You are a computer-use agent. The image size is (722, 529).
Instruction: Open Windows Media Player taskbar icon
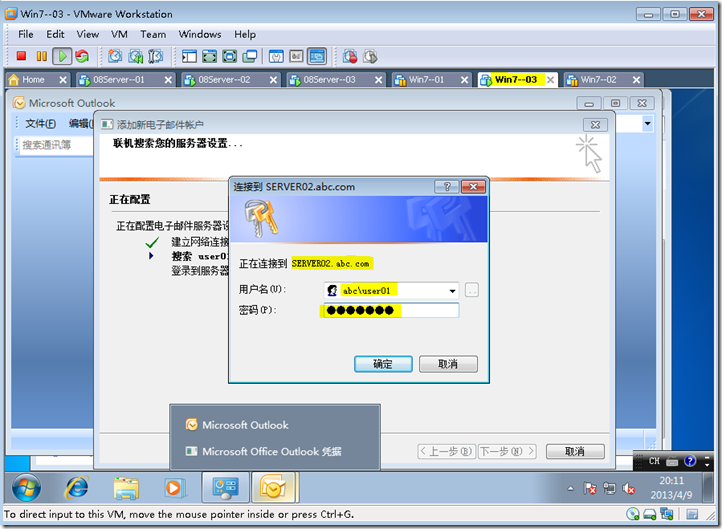pyautogui.click(x=174, y=488)
